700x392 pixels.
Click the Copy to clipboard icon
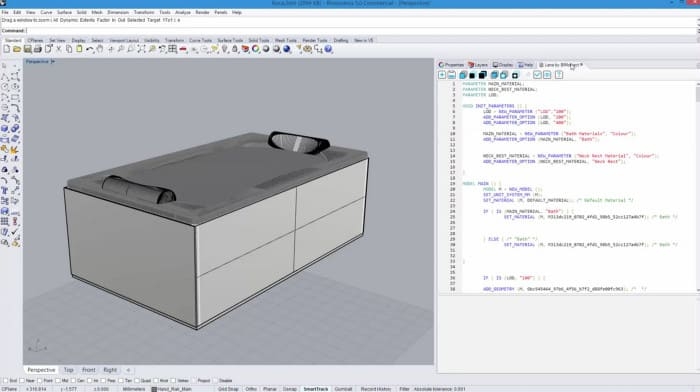69,49
